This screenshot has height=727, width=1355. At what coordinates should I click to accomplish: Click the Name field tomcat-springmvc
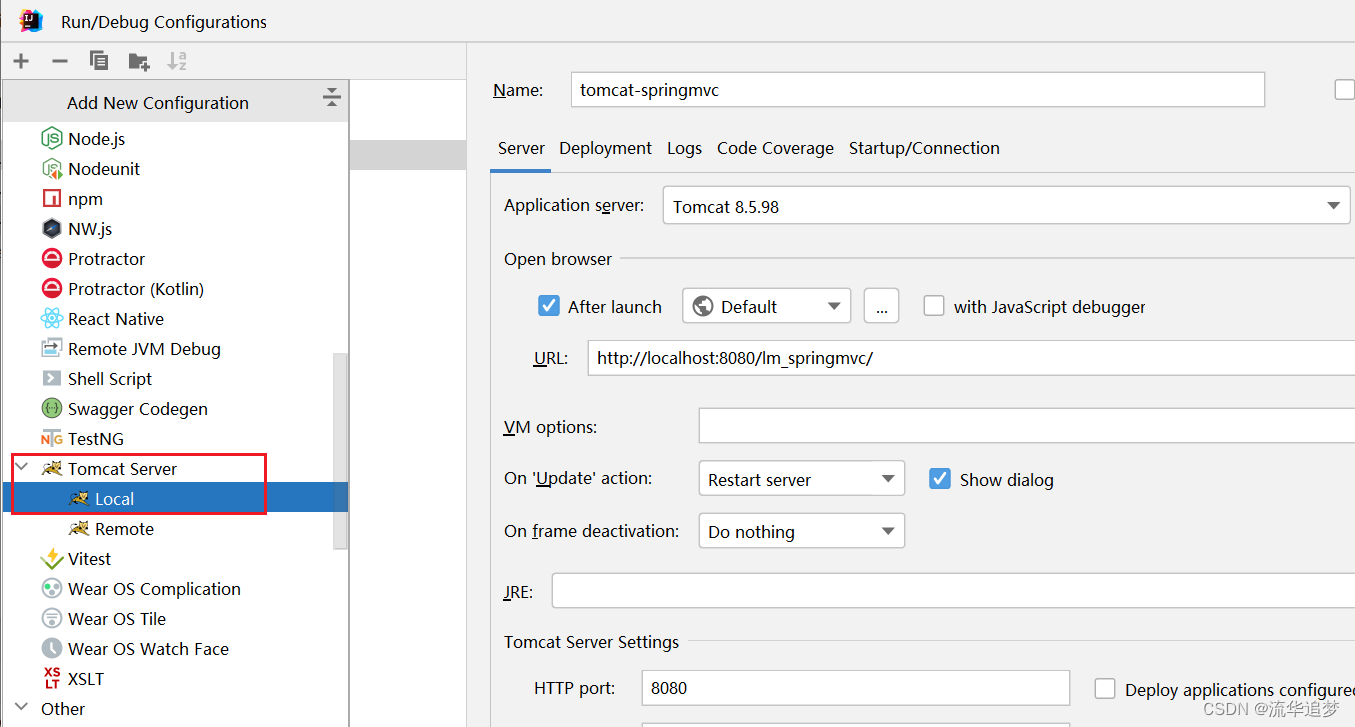917,90
